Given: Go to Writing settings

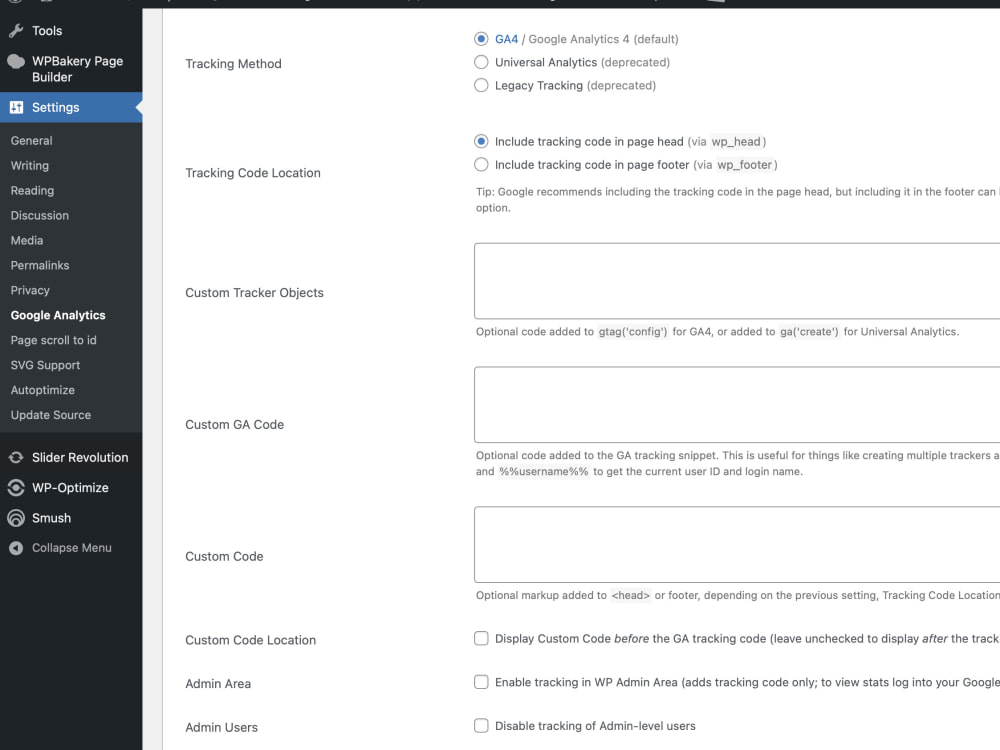Looking at the screenshot, I should pos(29,166).
